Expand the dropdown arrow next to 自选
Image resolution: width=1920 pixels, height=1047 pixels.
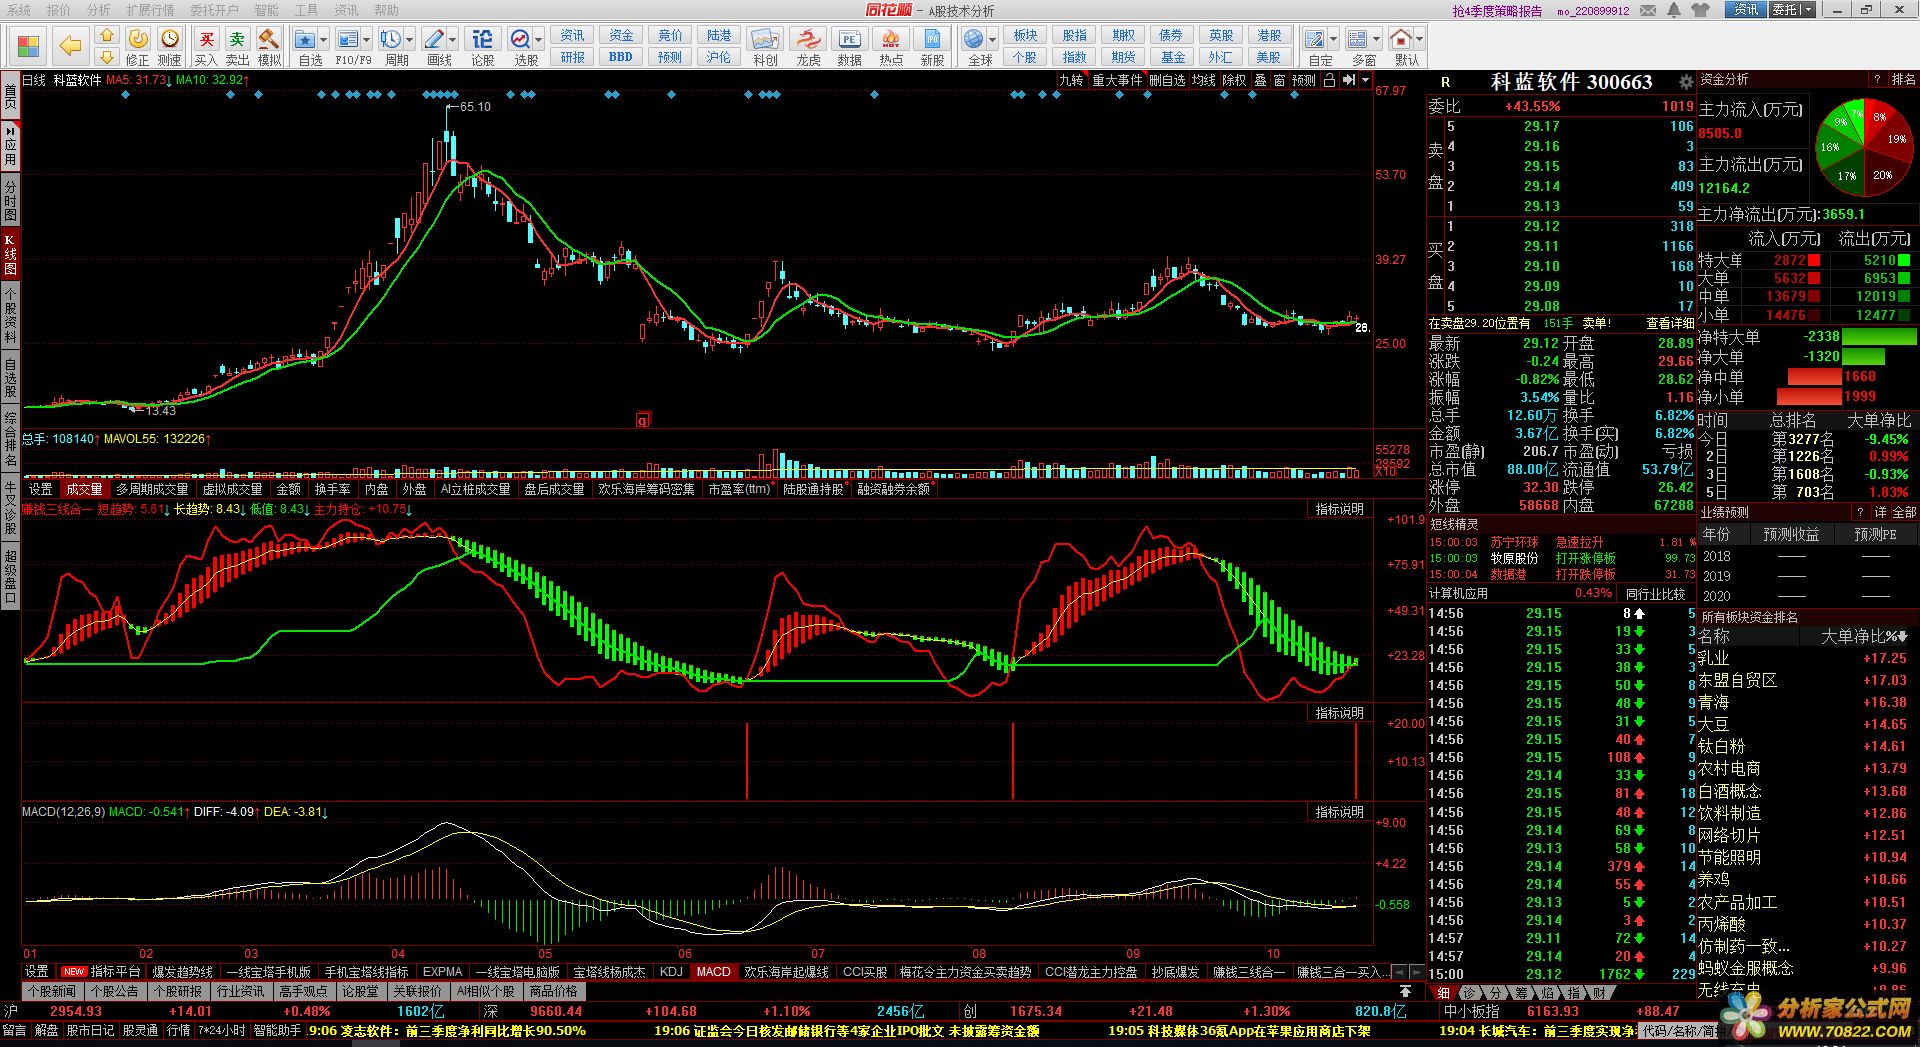pyautogui.click(x=324, y=39)
